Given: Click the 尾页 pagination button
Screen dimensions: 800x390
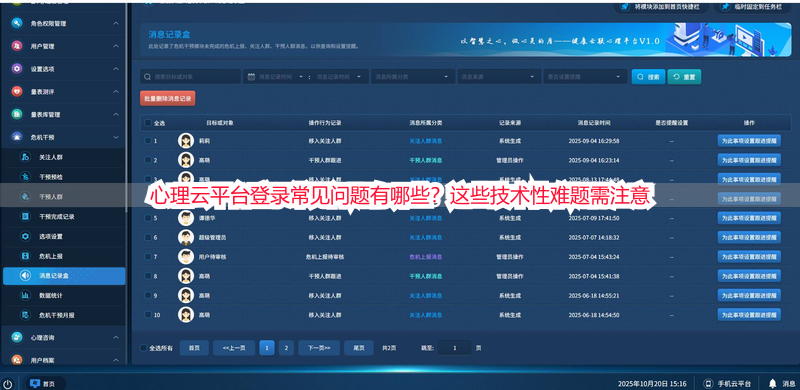Looking at the screenshot, I should tap(359, 348).
